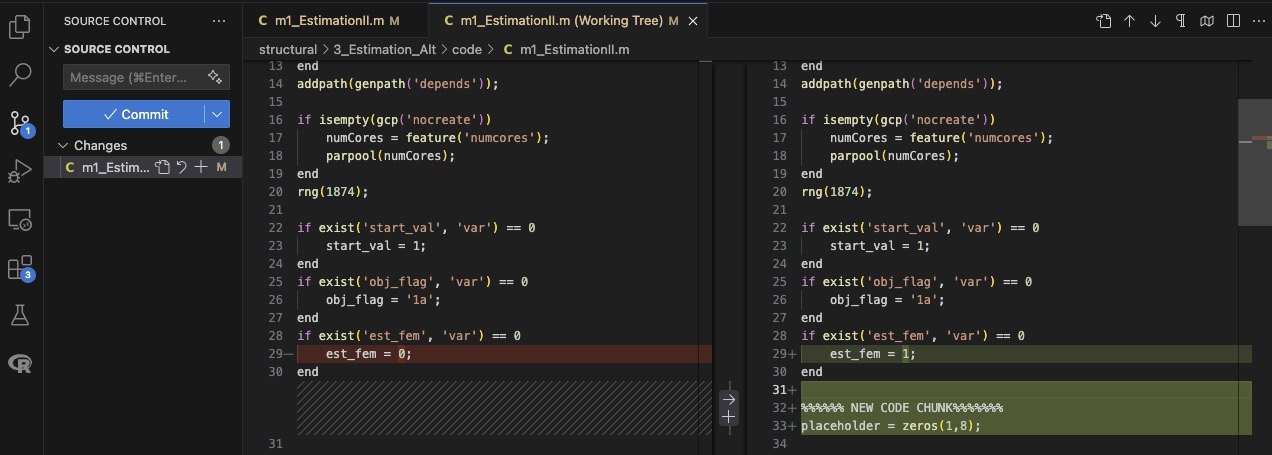The height and width of the screenshot is (455, 1272).
Task: Open file icon on m1_Estim row
Action: 162,167
